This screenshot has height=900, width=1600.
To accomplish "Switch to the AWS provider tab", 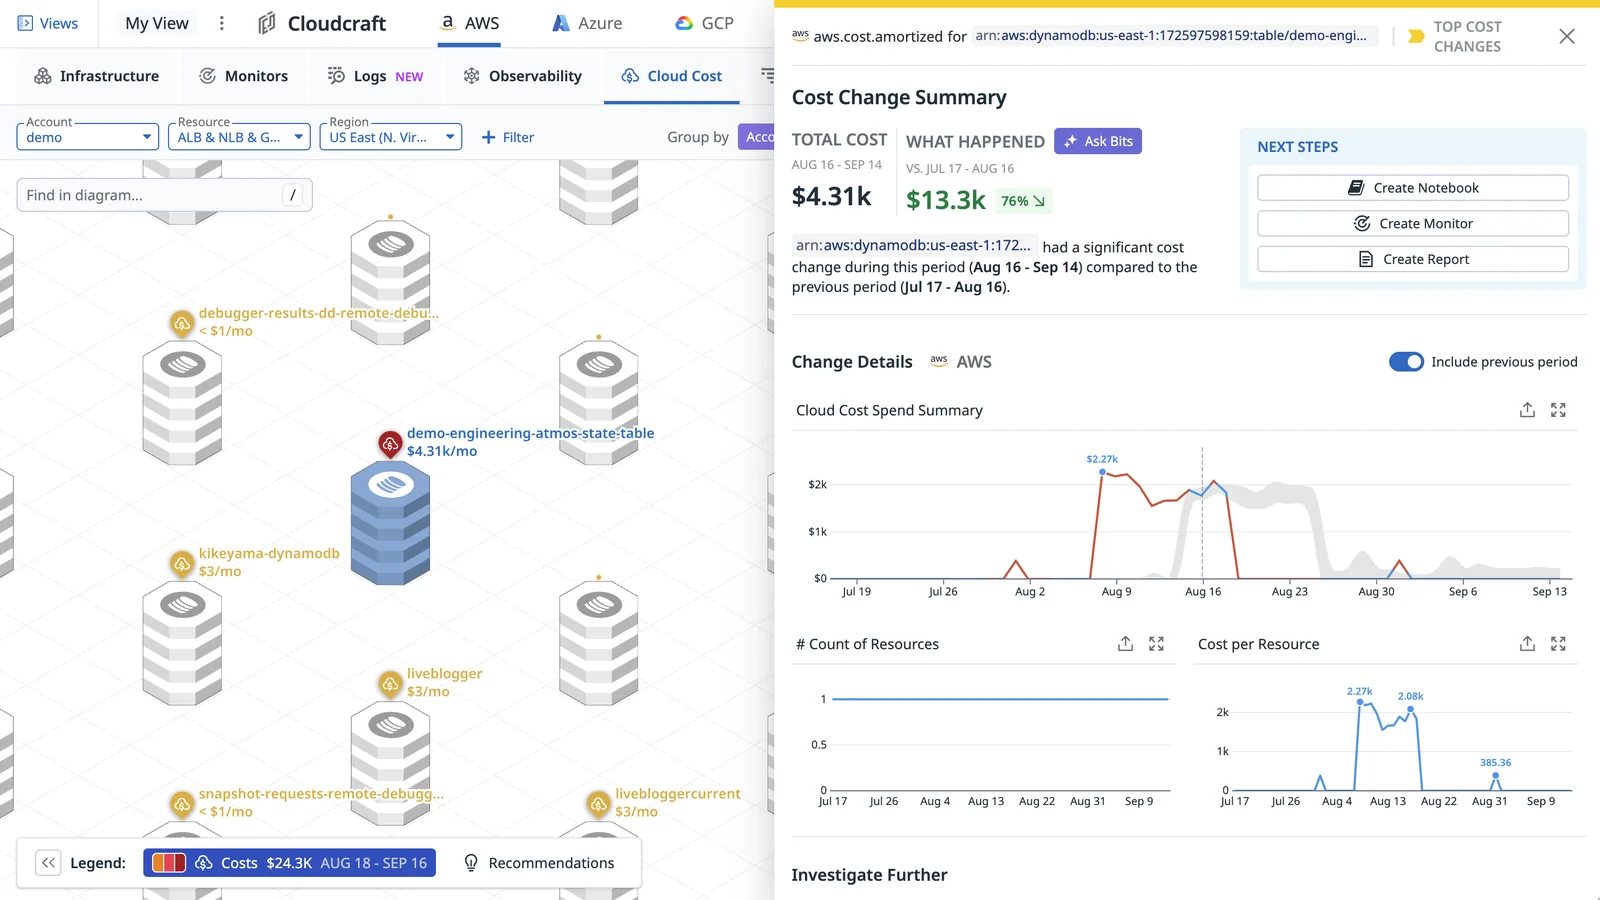I will (470, 23).
